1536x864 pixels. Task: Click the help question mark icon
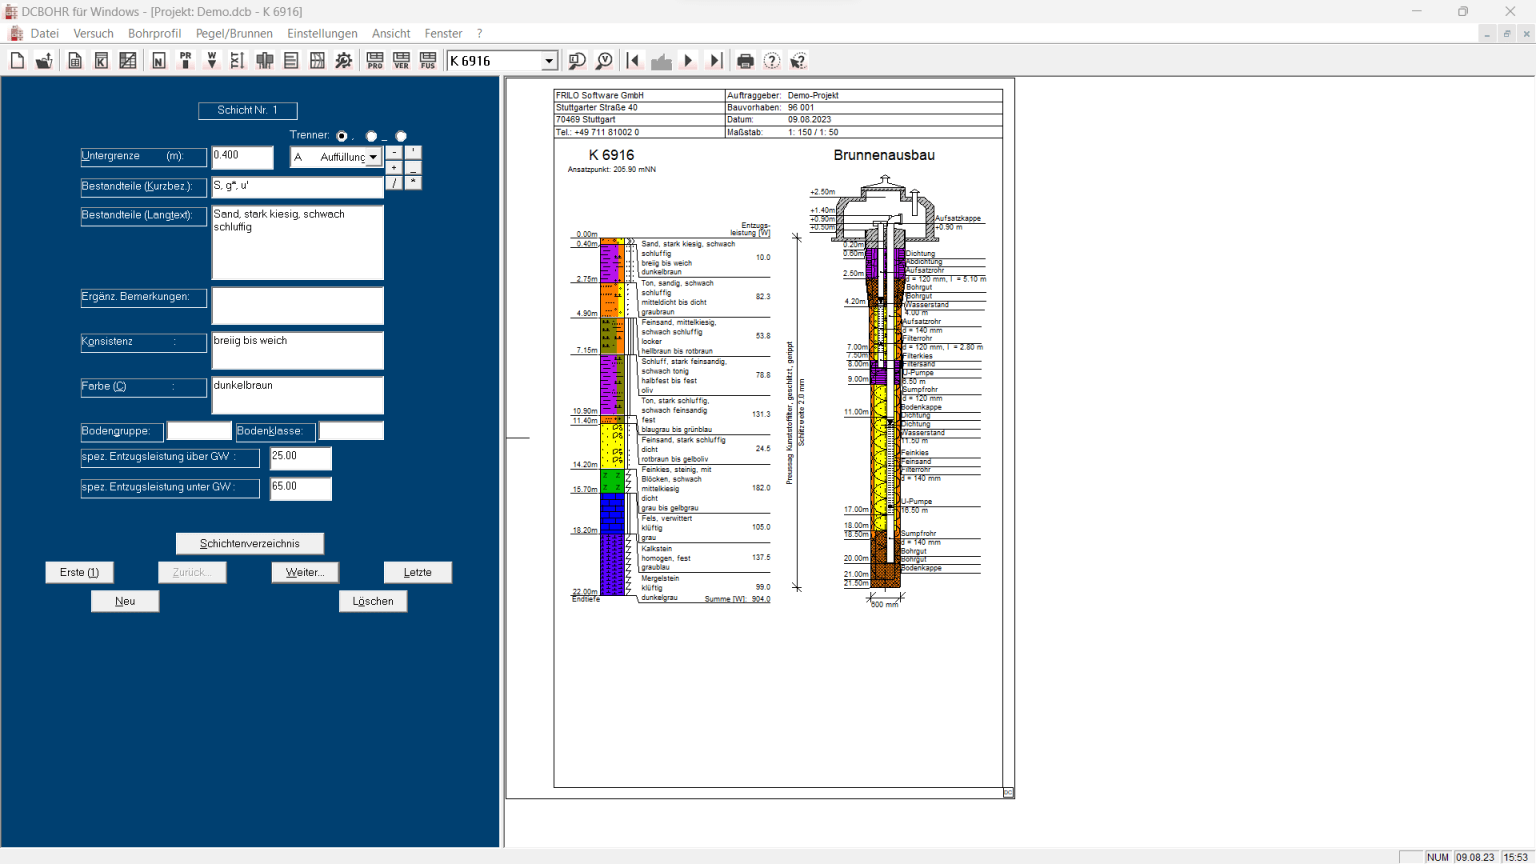(x=772, y=61)
